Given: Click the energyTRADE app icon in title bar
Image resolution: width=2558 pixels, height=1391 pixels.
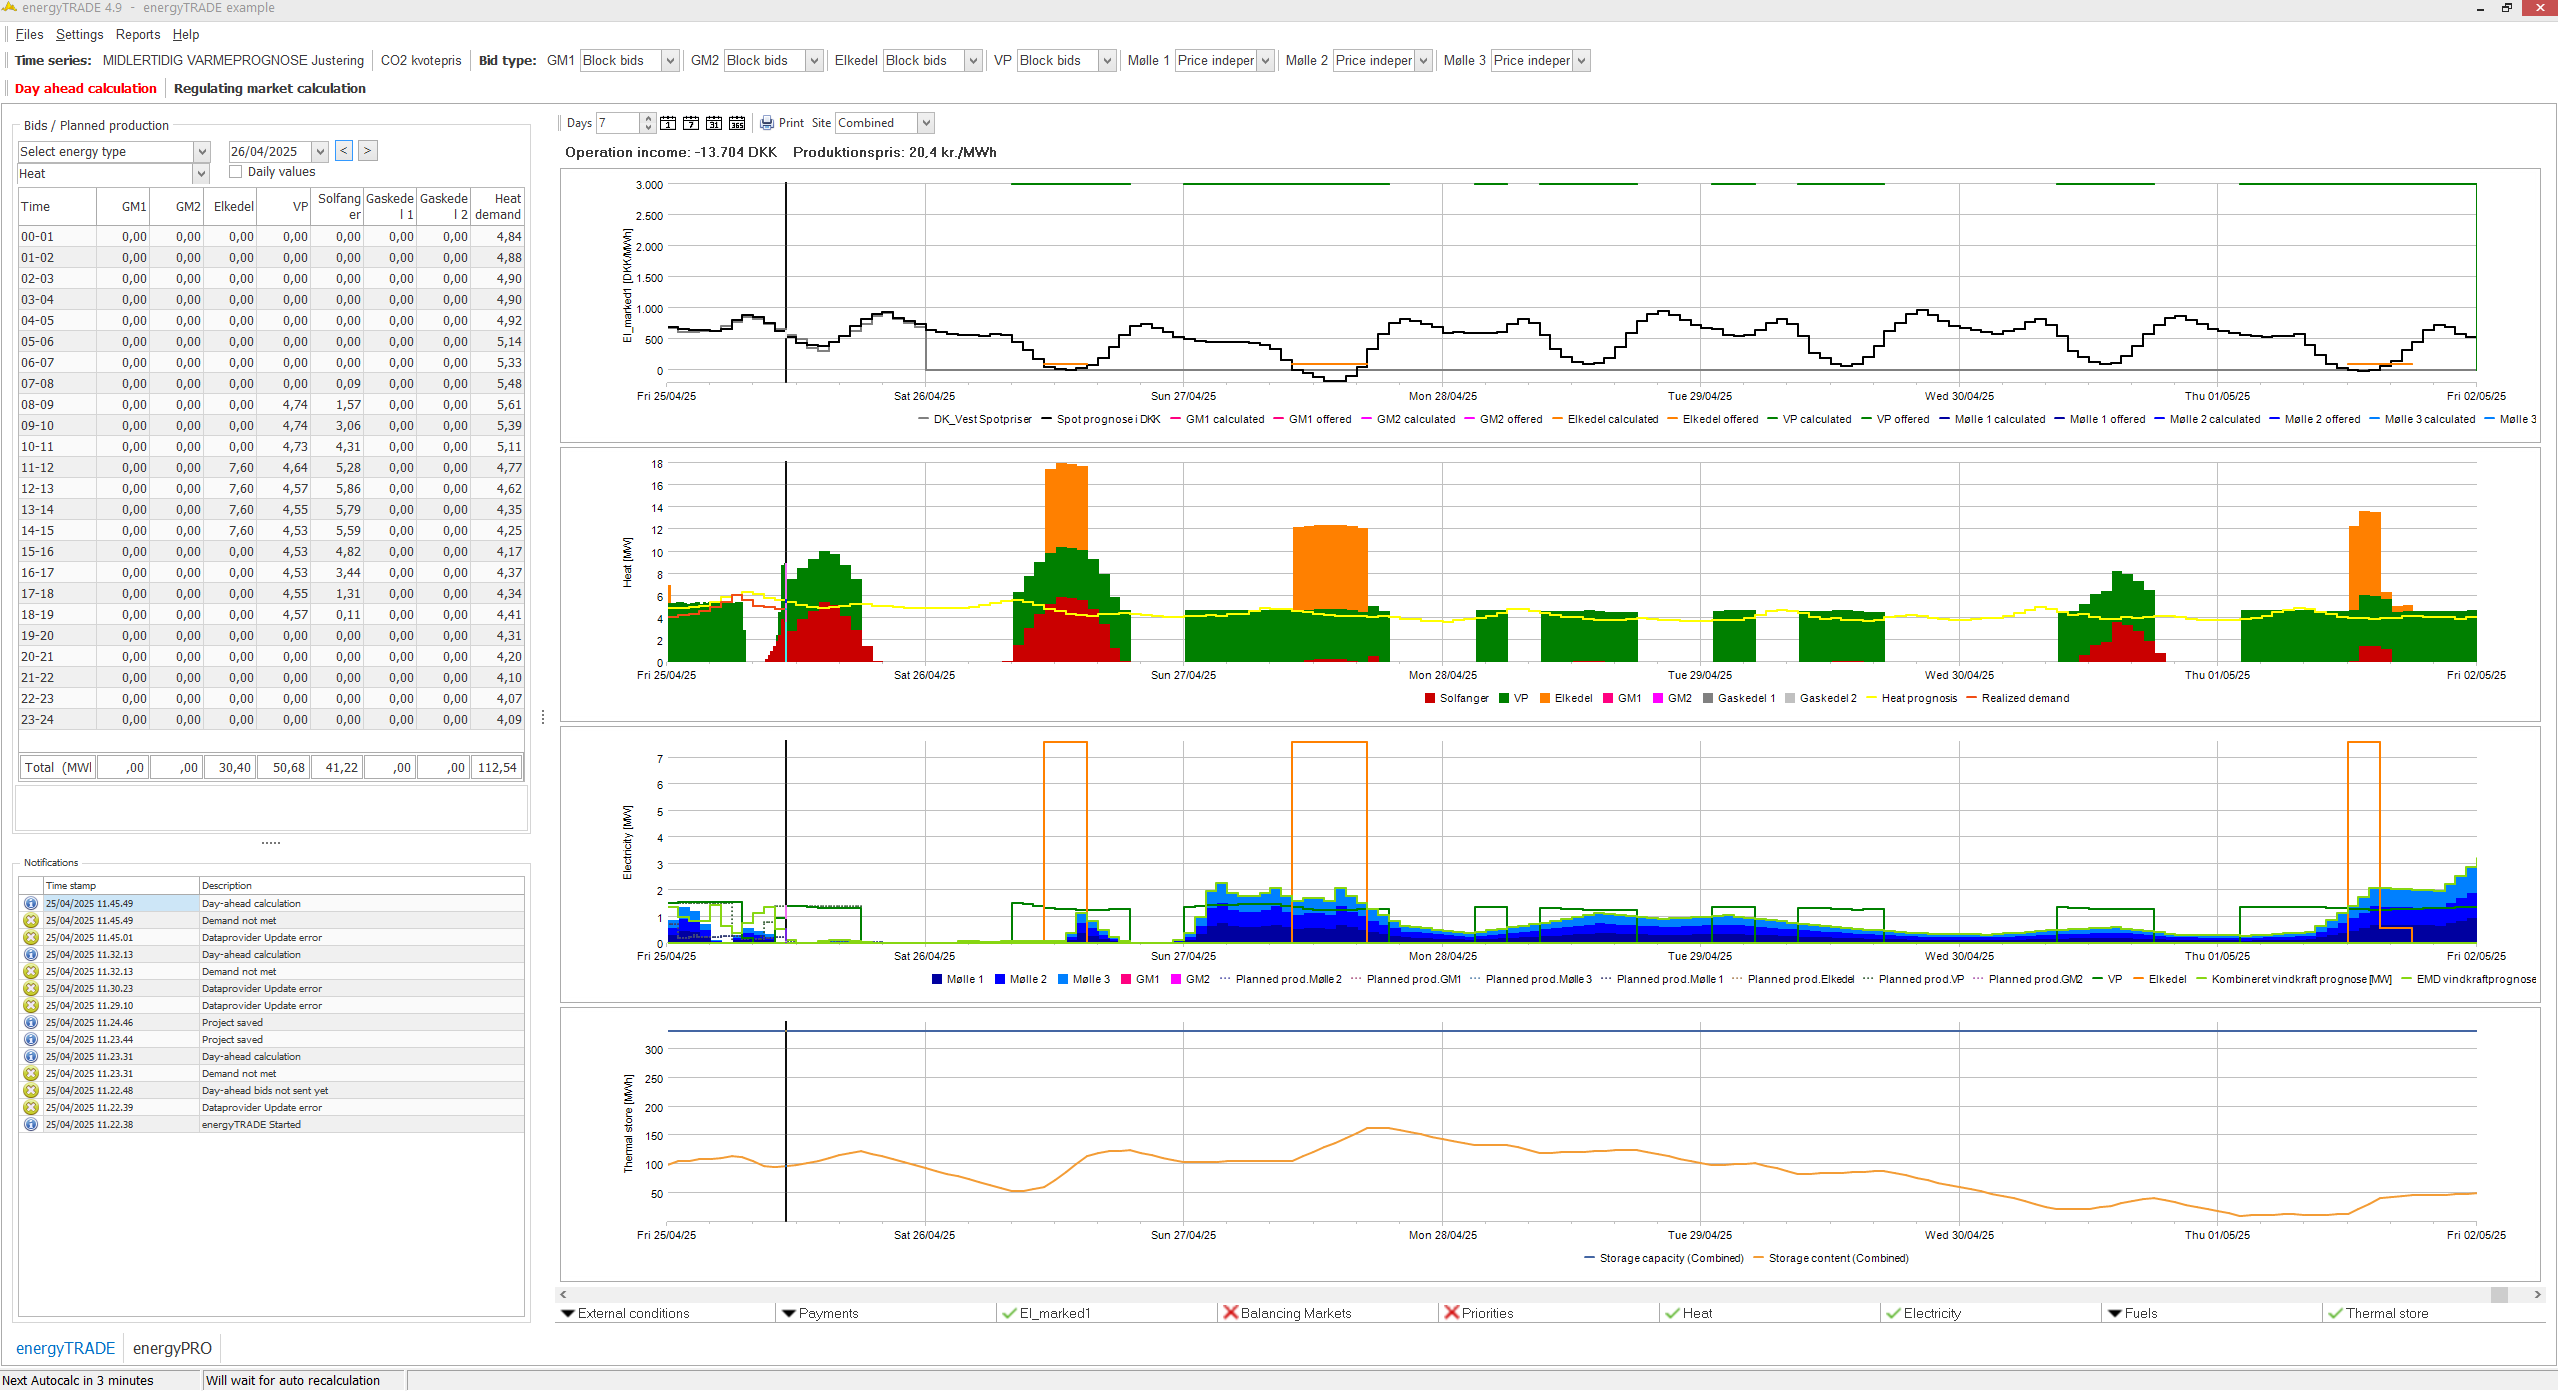Looking at the screenshot, I should coord(9,7).
